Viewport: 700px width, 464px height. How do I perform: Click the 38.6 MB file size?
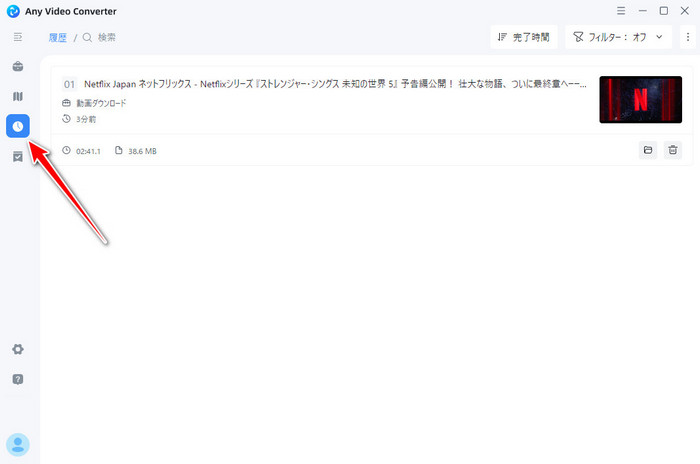pyautogui.click(x=142, y=151)
